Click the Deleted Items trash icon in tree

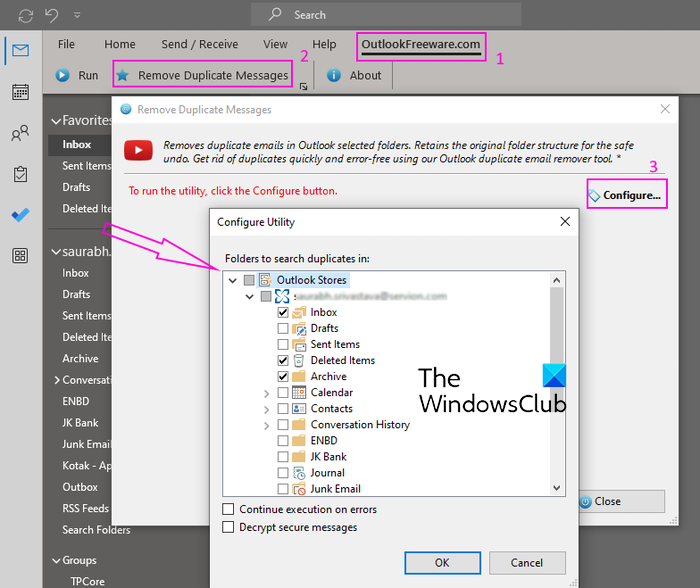pyautogui.click(x=299, y=360)
